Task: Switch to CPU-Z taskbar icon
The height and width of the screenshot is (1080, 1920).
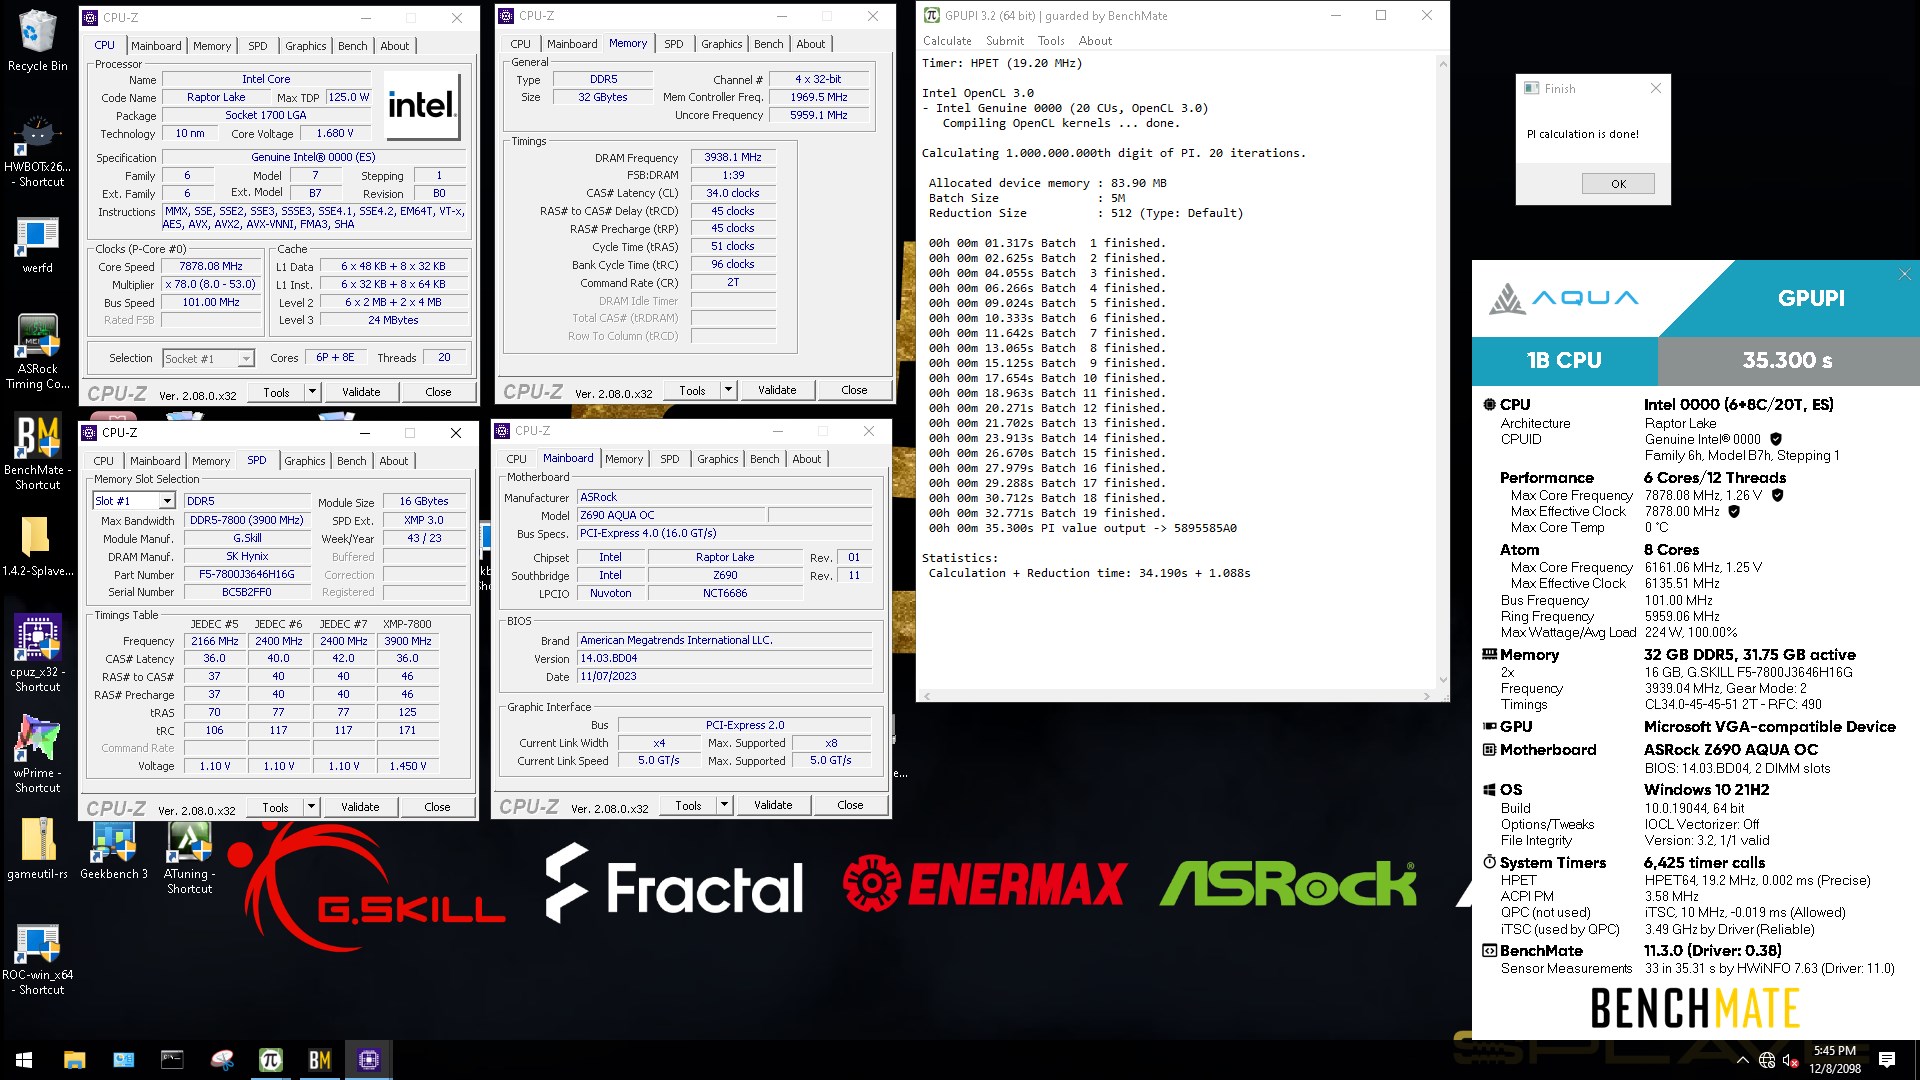Action: (x=368, y=1060)
